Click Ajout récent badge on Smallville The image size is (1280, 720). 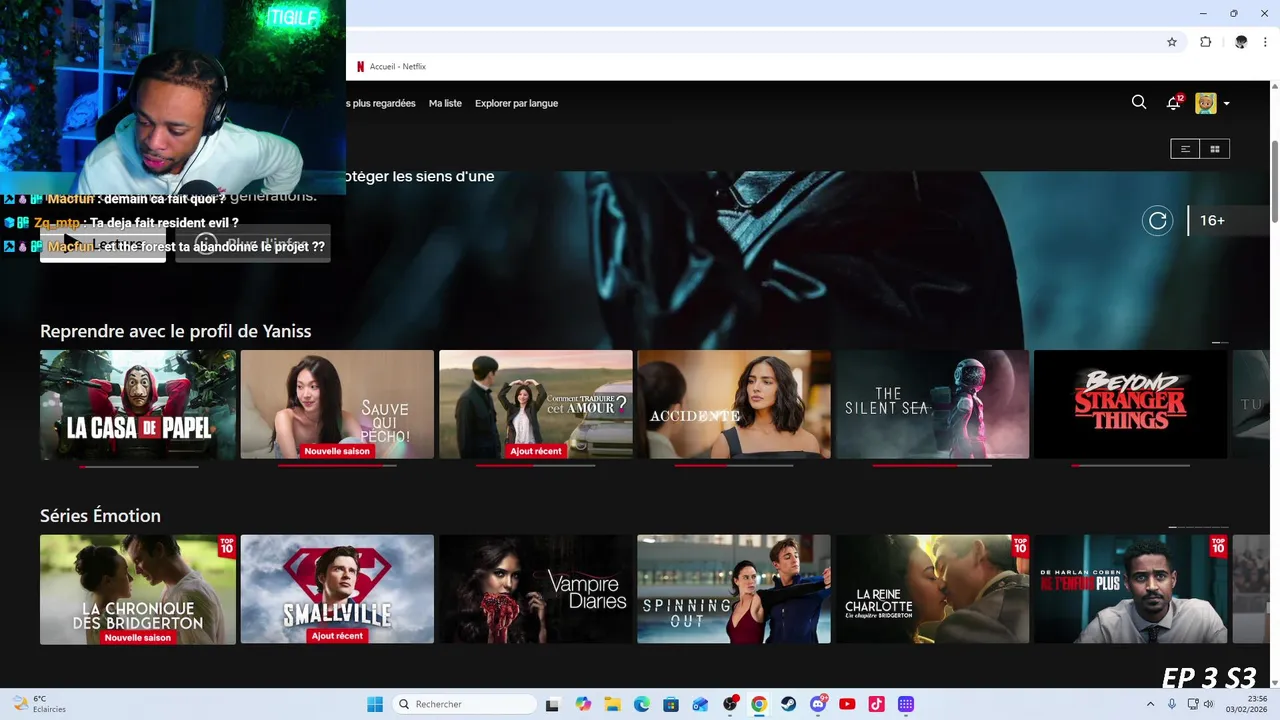click(x=337, y=636)
